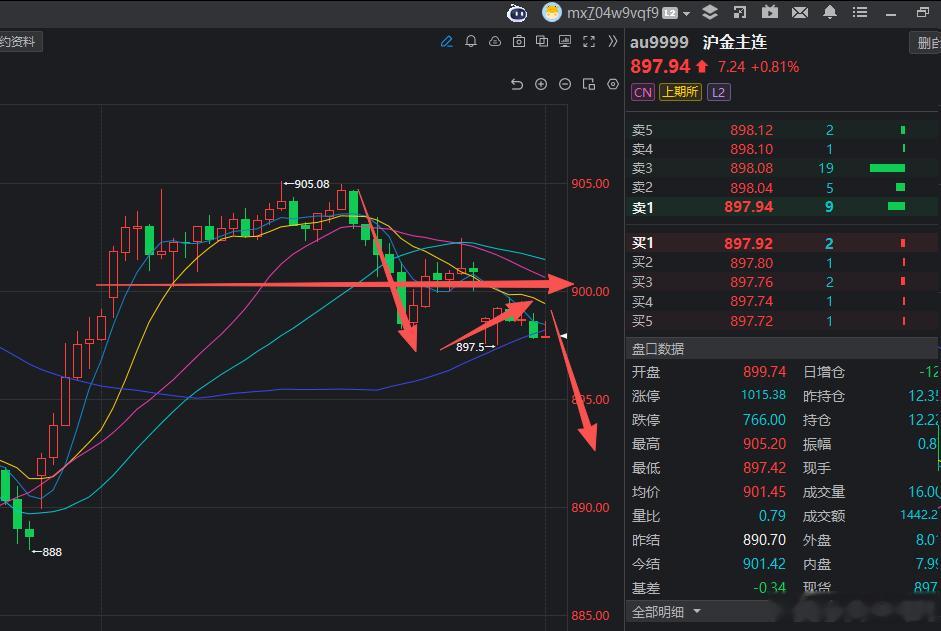This screenshot has width=941, height=631.
Task: Click the 删自 button
Action: point(925,43)
